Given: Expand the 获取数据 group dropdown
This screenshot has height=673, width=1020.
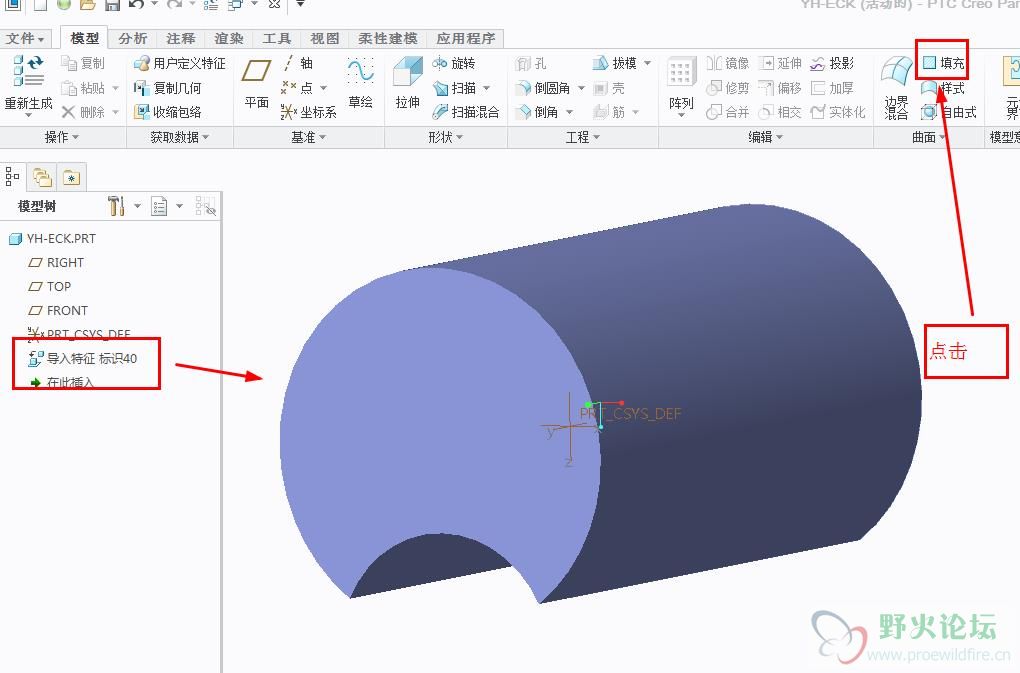Looking at the screenshot, I should click(x=180, y=137).
